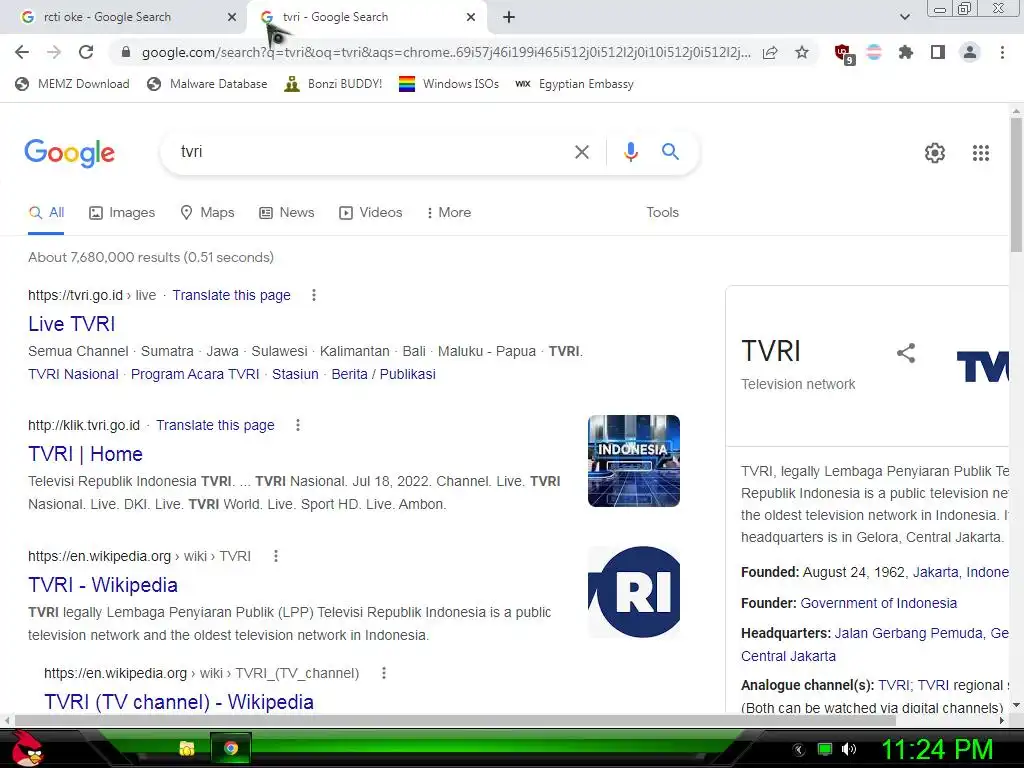Share this page from the address bar

pos(770,52)
